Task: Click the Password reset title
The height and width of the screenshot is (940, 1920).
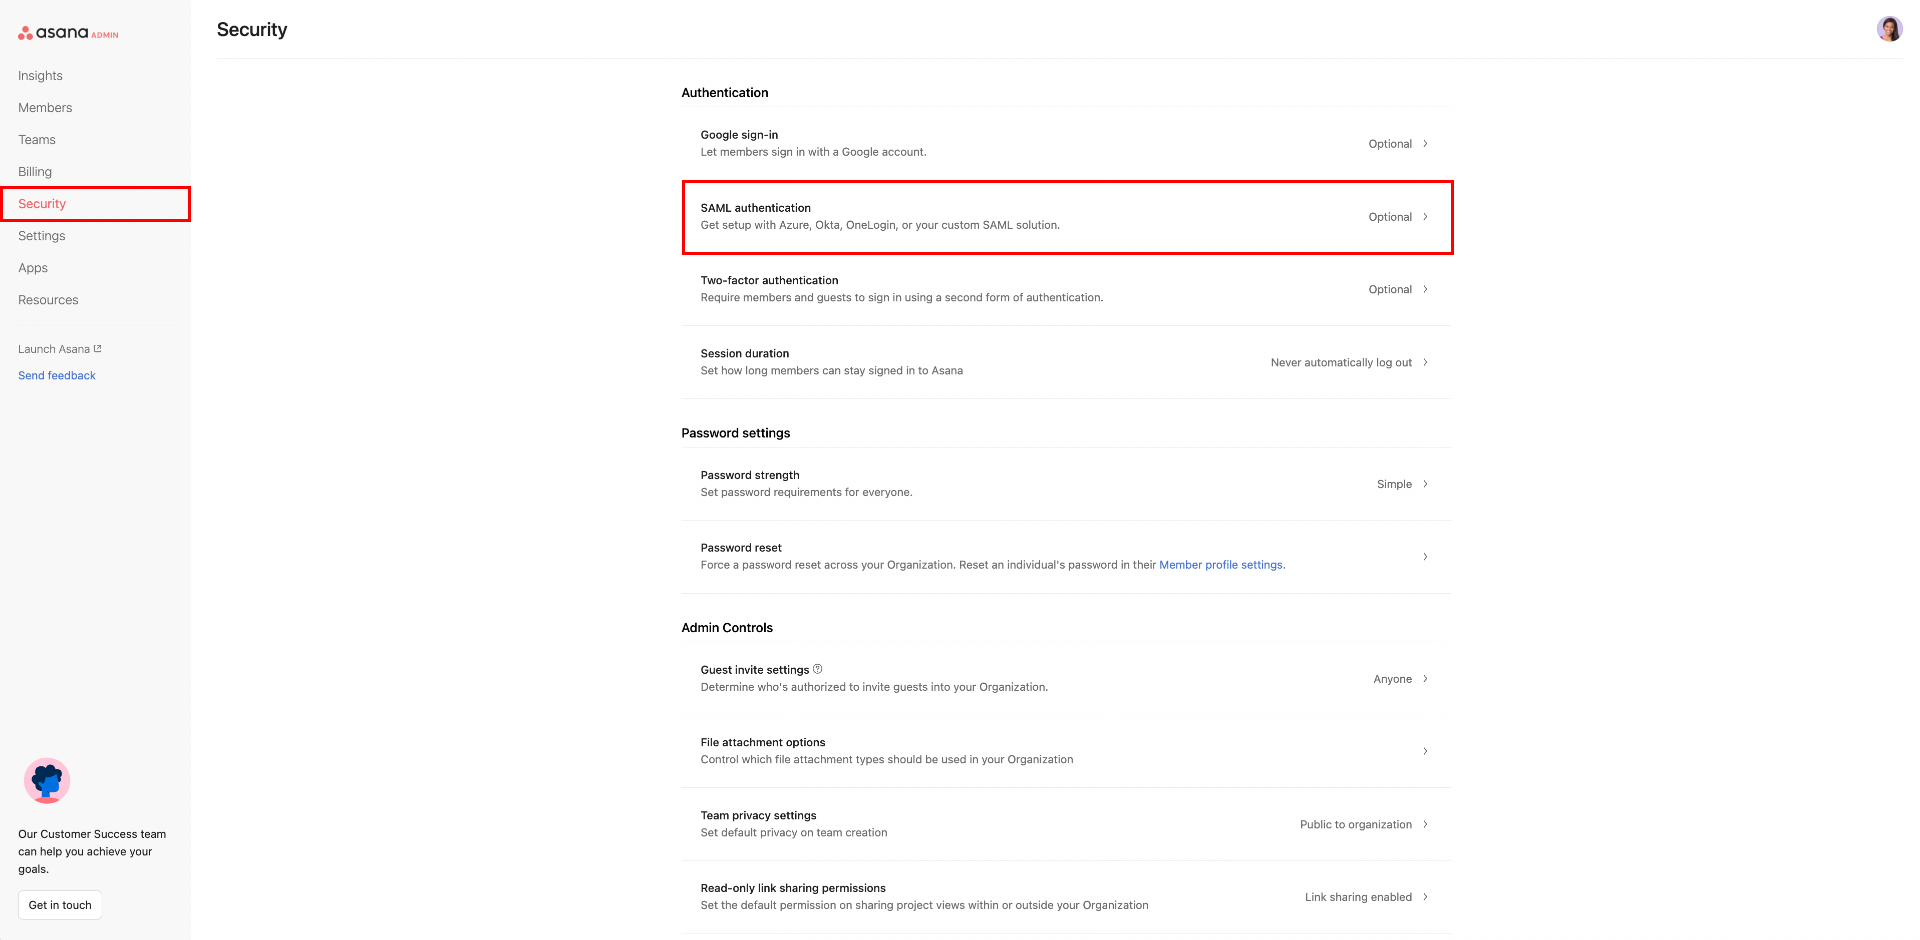Action: (x=741, y=548)
